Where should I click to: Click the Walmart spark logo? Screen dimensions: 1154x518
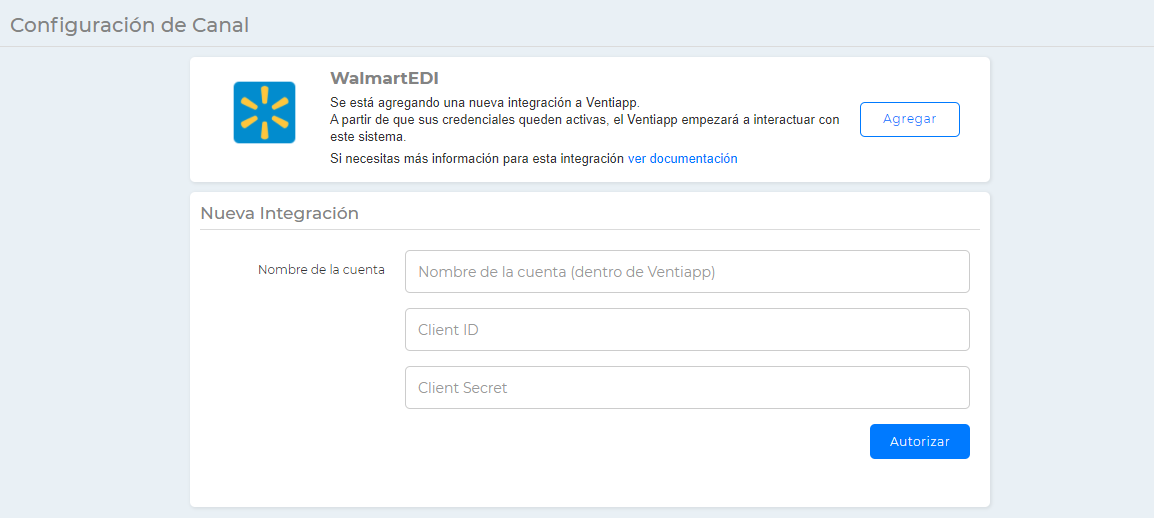click(264, 112)
